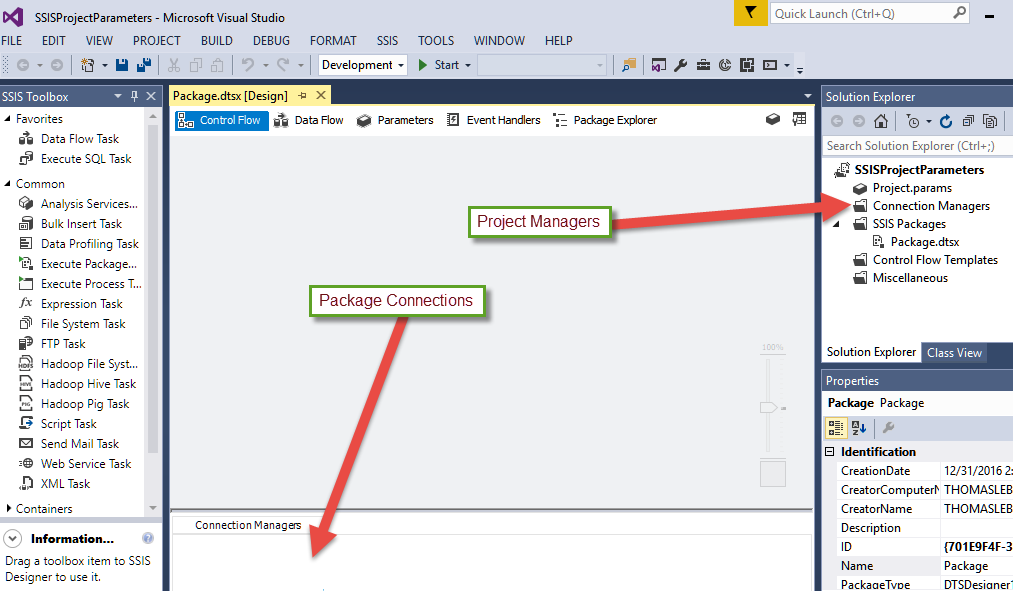Open the SSIS menu
The width and height of the screenshot is (1013, 591).
pyautogui.click(x=387, y=41)
